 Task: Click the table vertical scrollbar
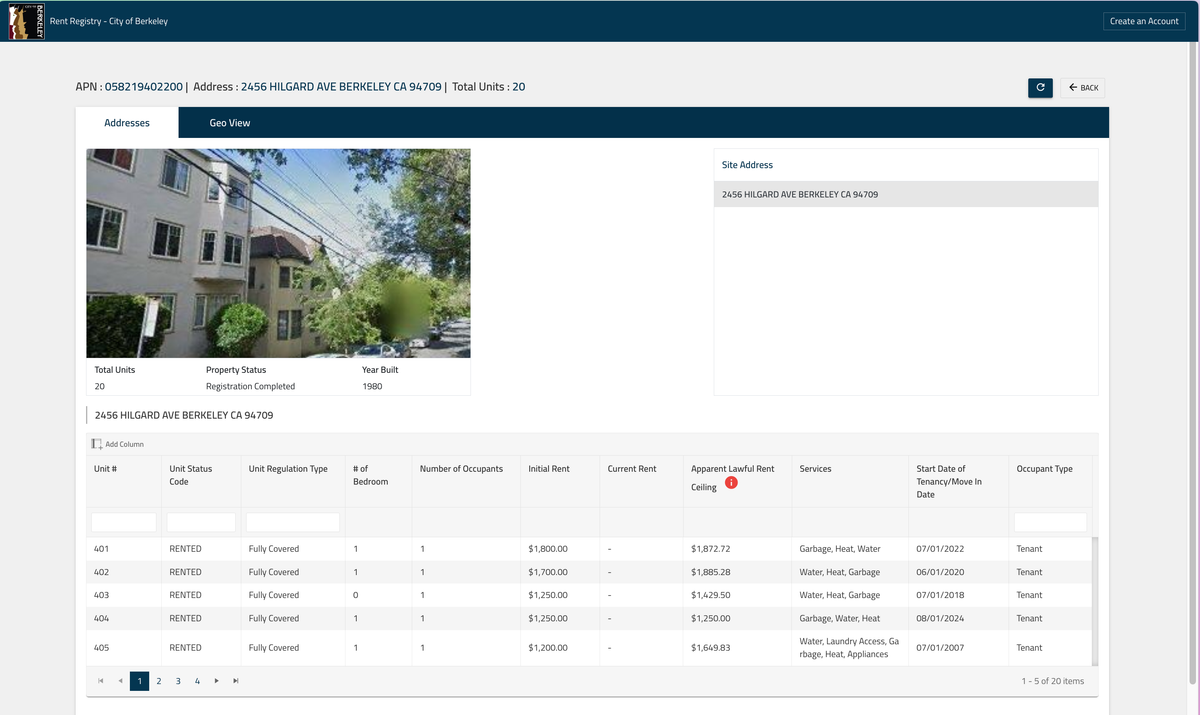pos(1095,600)
